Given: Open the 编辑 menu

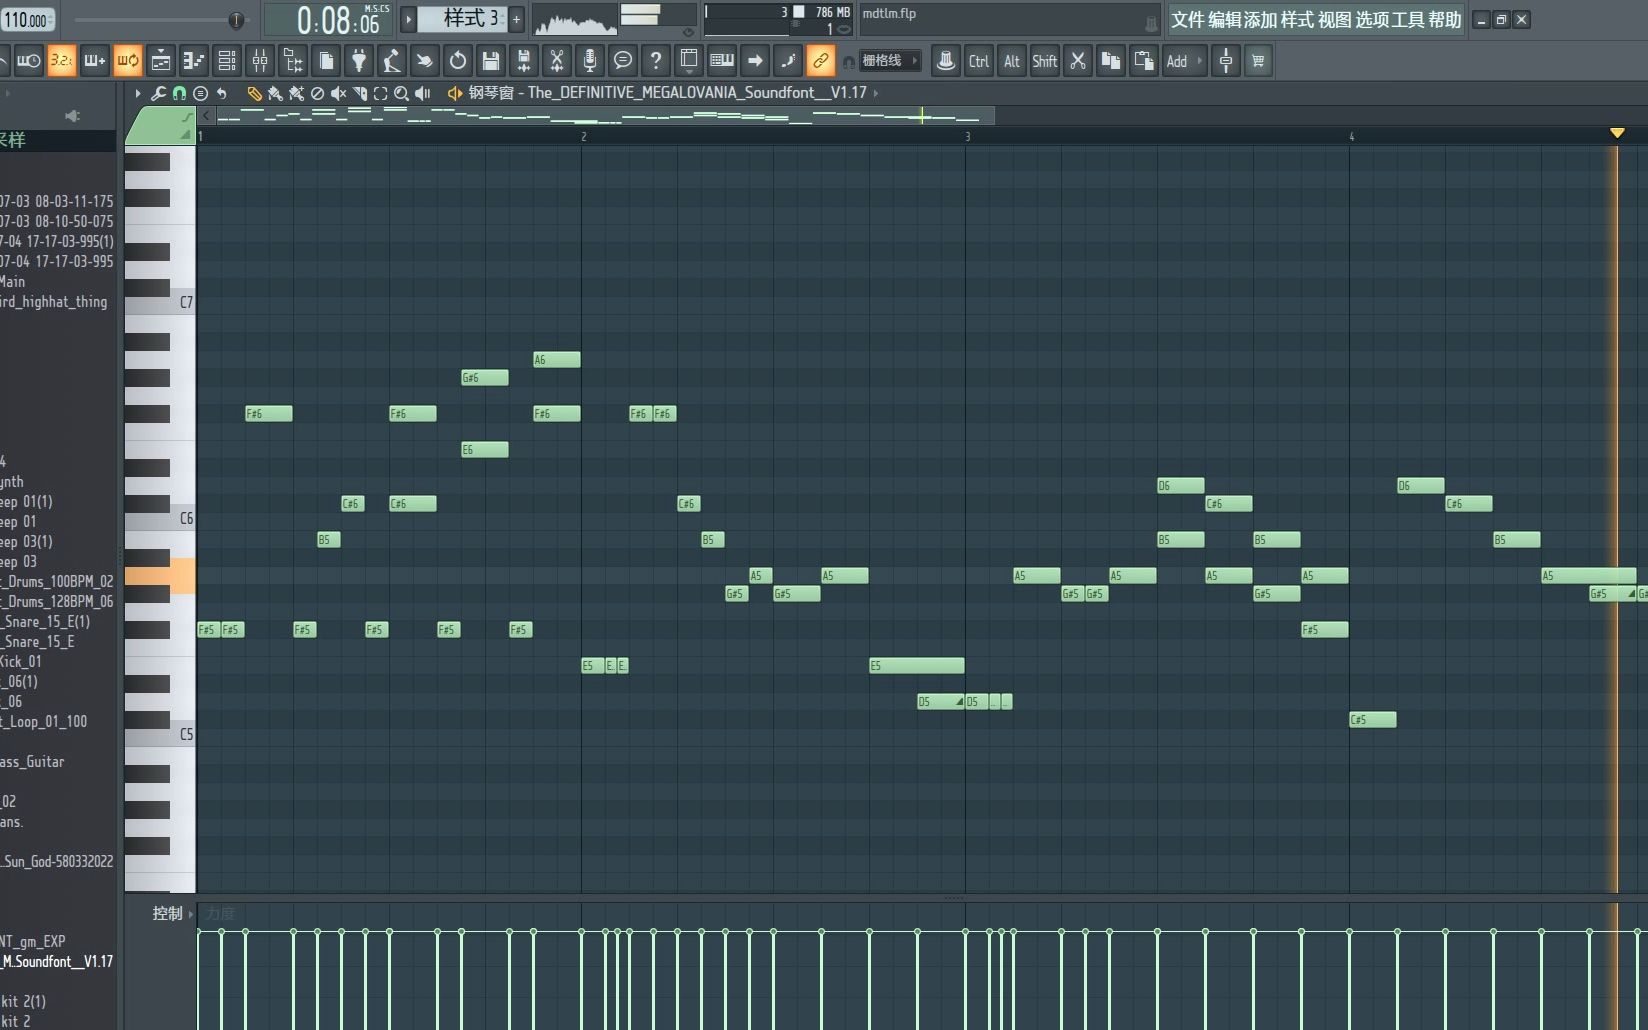Looking at the screenshot, I should tap(1225, 20).
